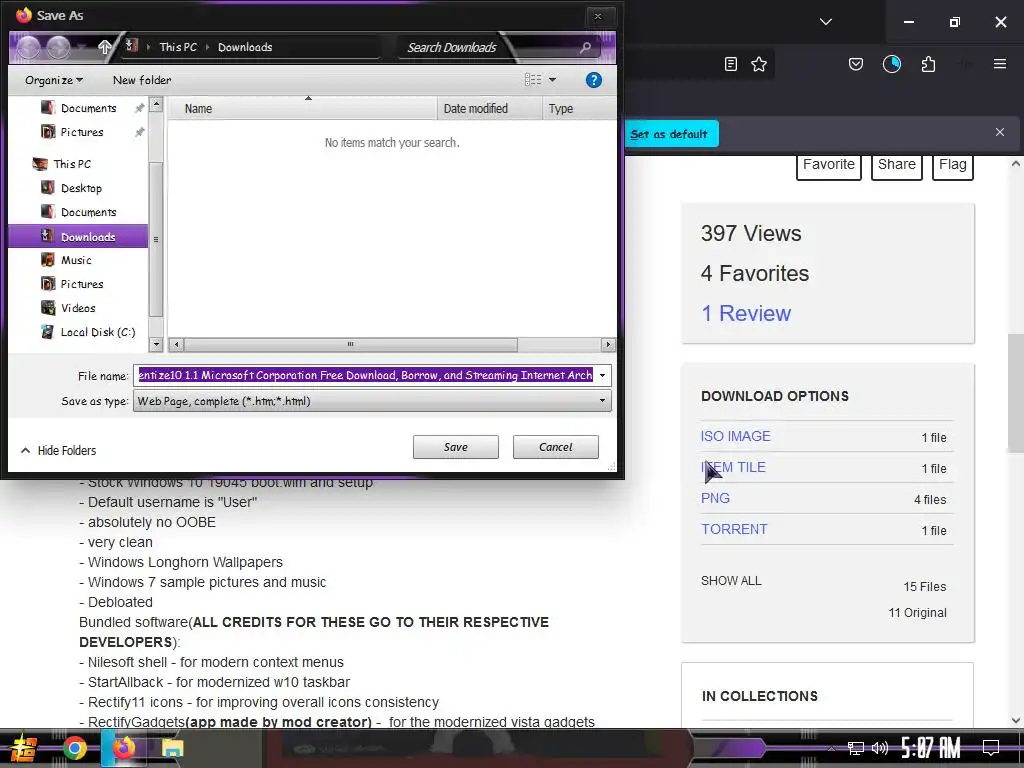Click Save button
Image resolution: width=1024 pixels, height=768 pixels.
[x=456, y=447]
